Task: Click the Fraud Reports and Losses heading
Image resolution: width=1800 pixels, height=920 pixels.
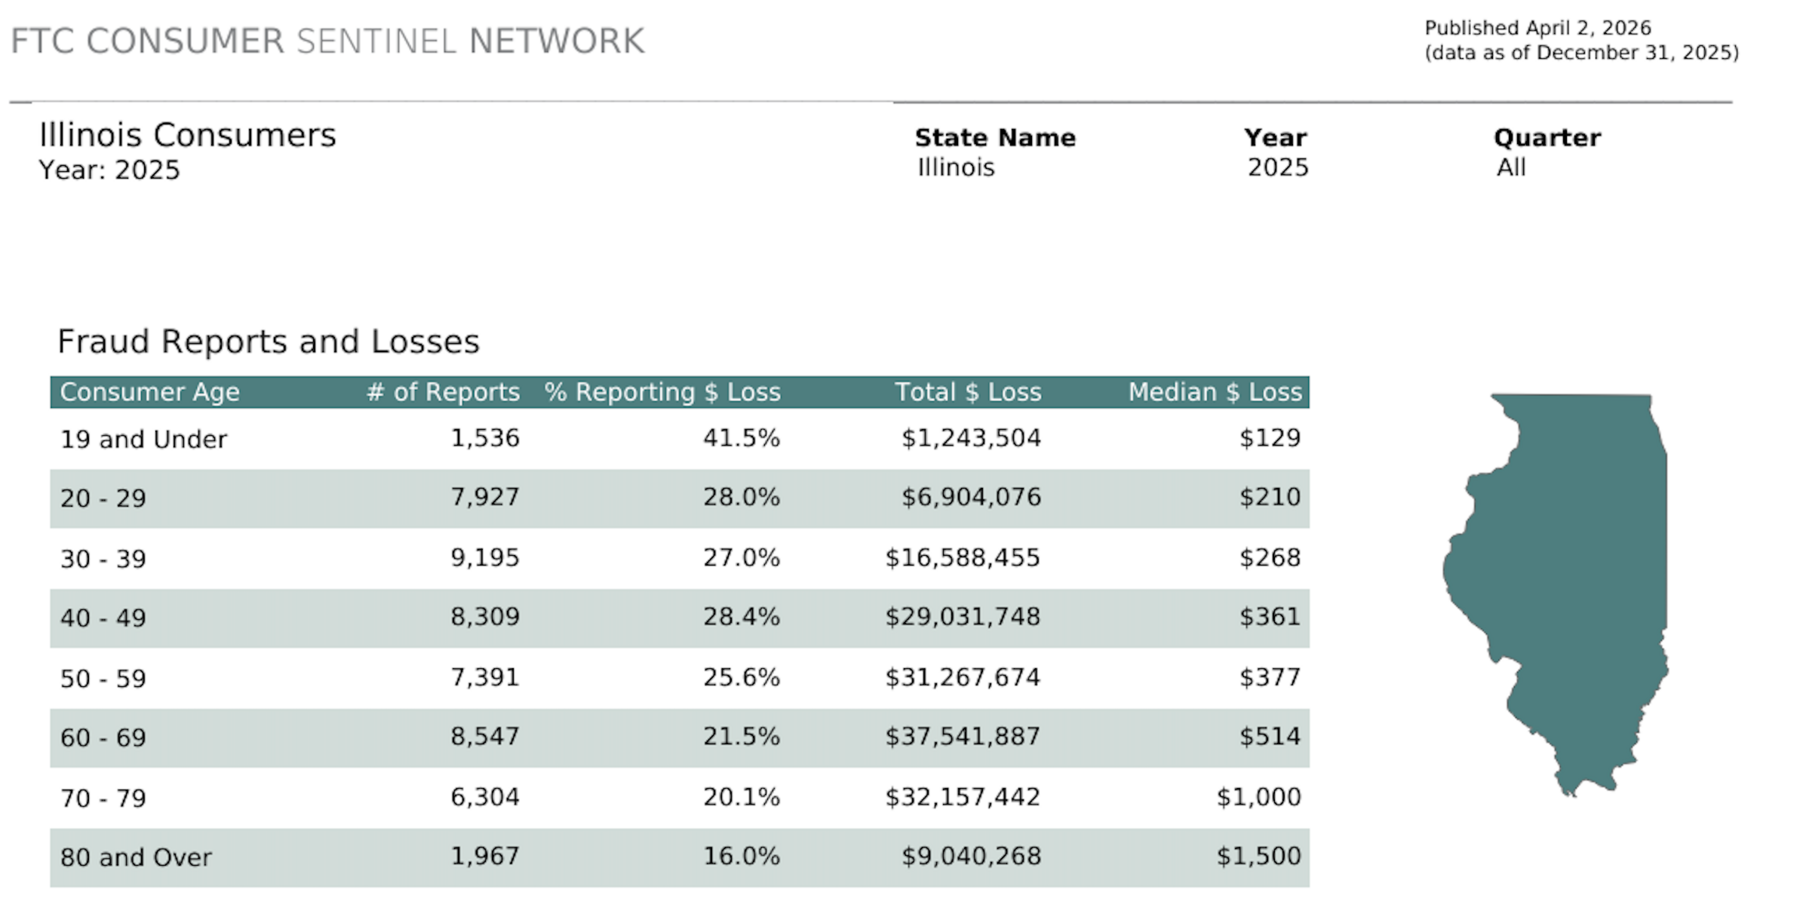Action: (268, 342)
